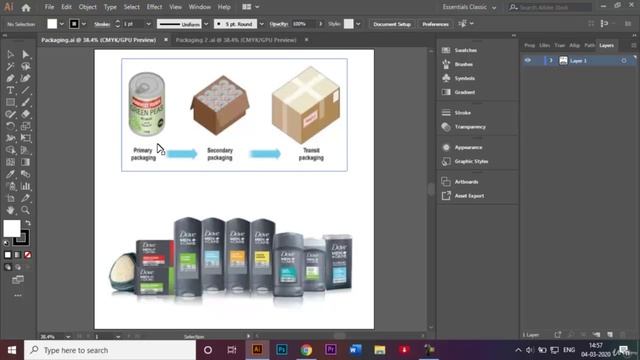Open the Effect menu
640x360 pixels.
pos(154,7)
